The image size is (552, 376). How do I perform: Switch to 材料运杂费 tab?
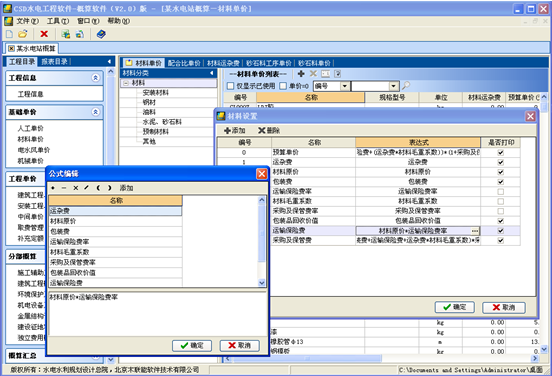(x=223, y=63)
